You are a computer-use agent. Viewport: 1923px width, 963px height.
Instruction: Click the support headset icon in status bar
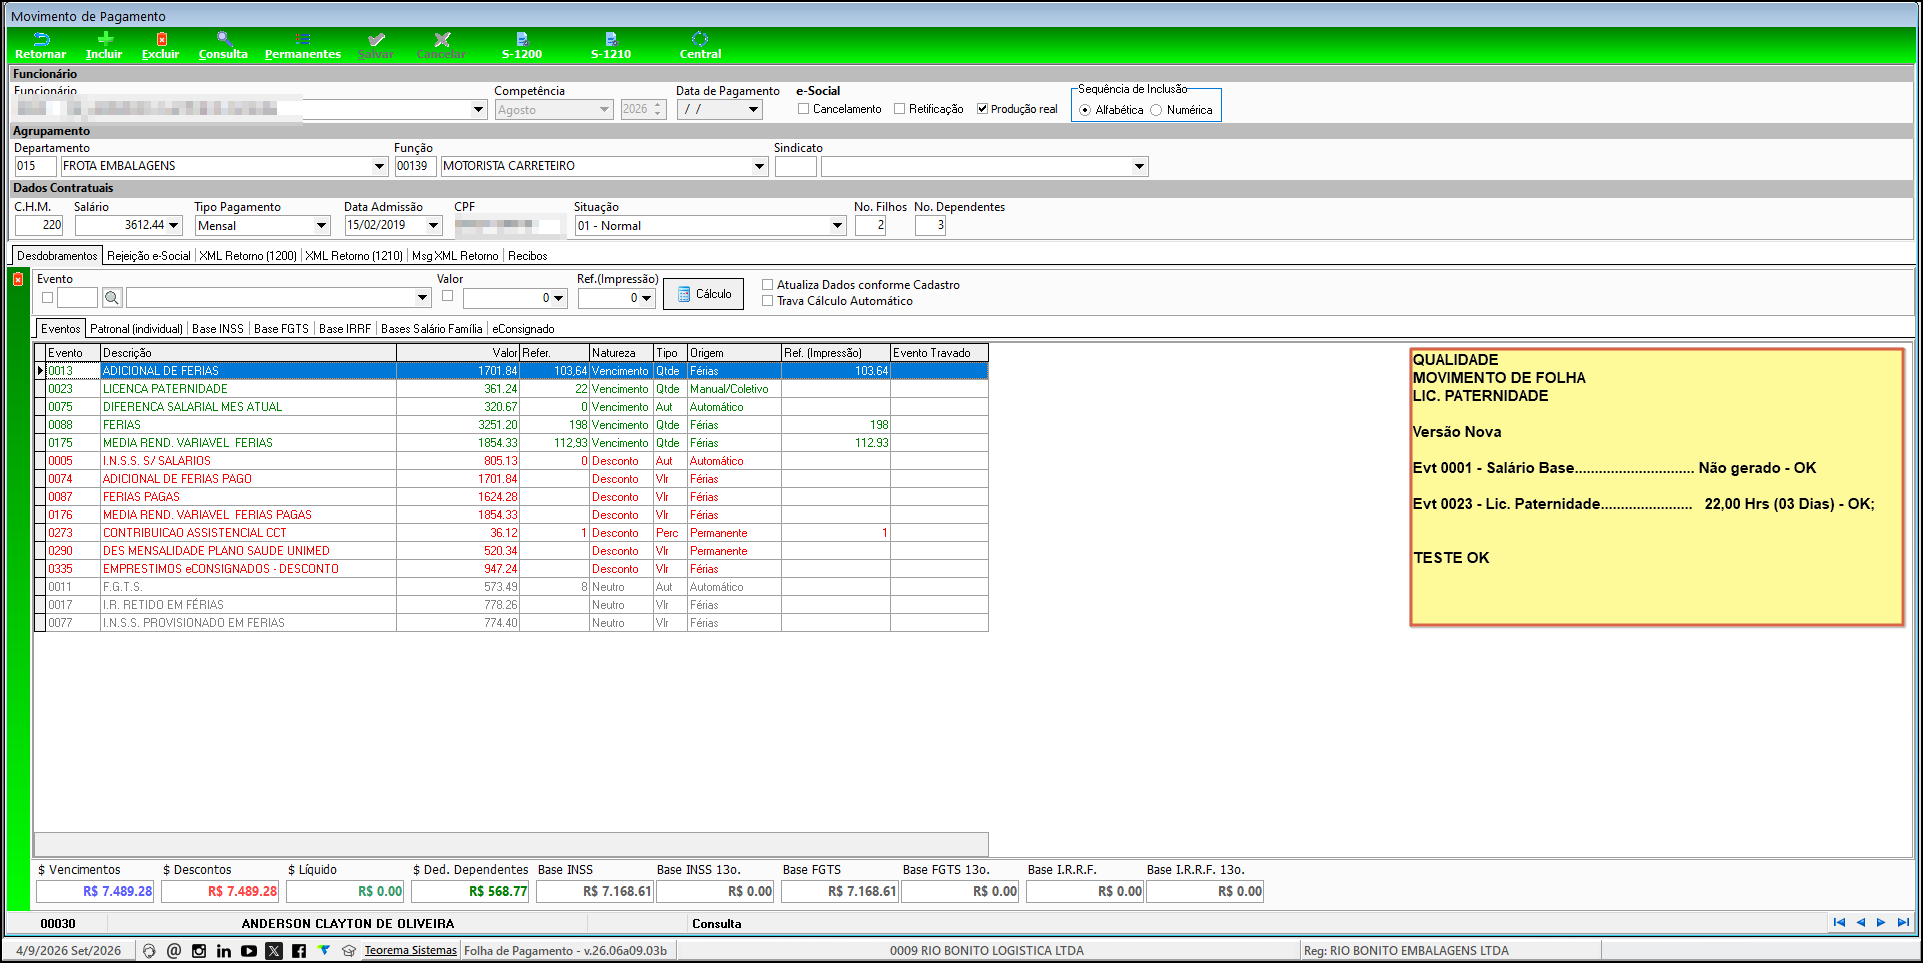coord(149,951)
